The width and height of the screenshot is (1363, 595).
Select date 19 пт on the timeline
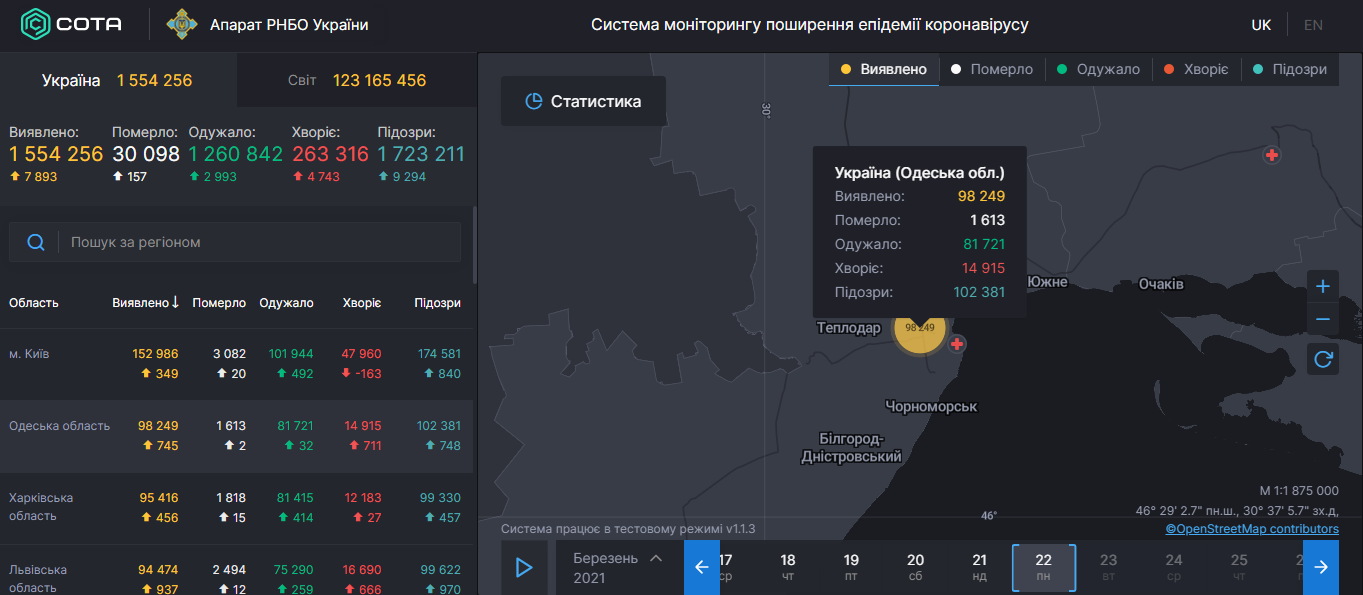pos(850,566)
